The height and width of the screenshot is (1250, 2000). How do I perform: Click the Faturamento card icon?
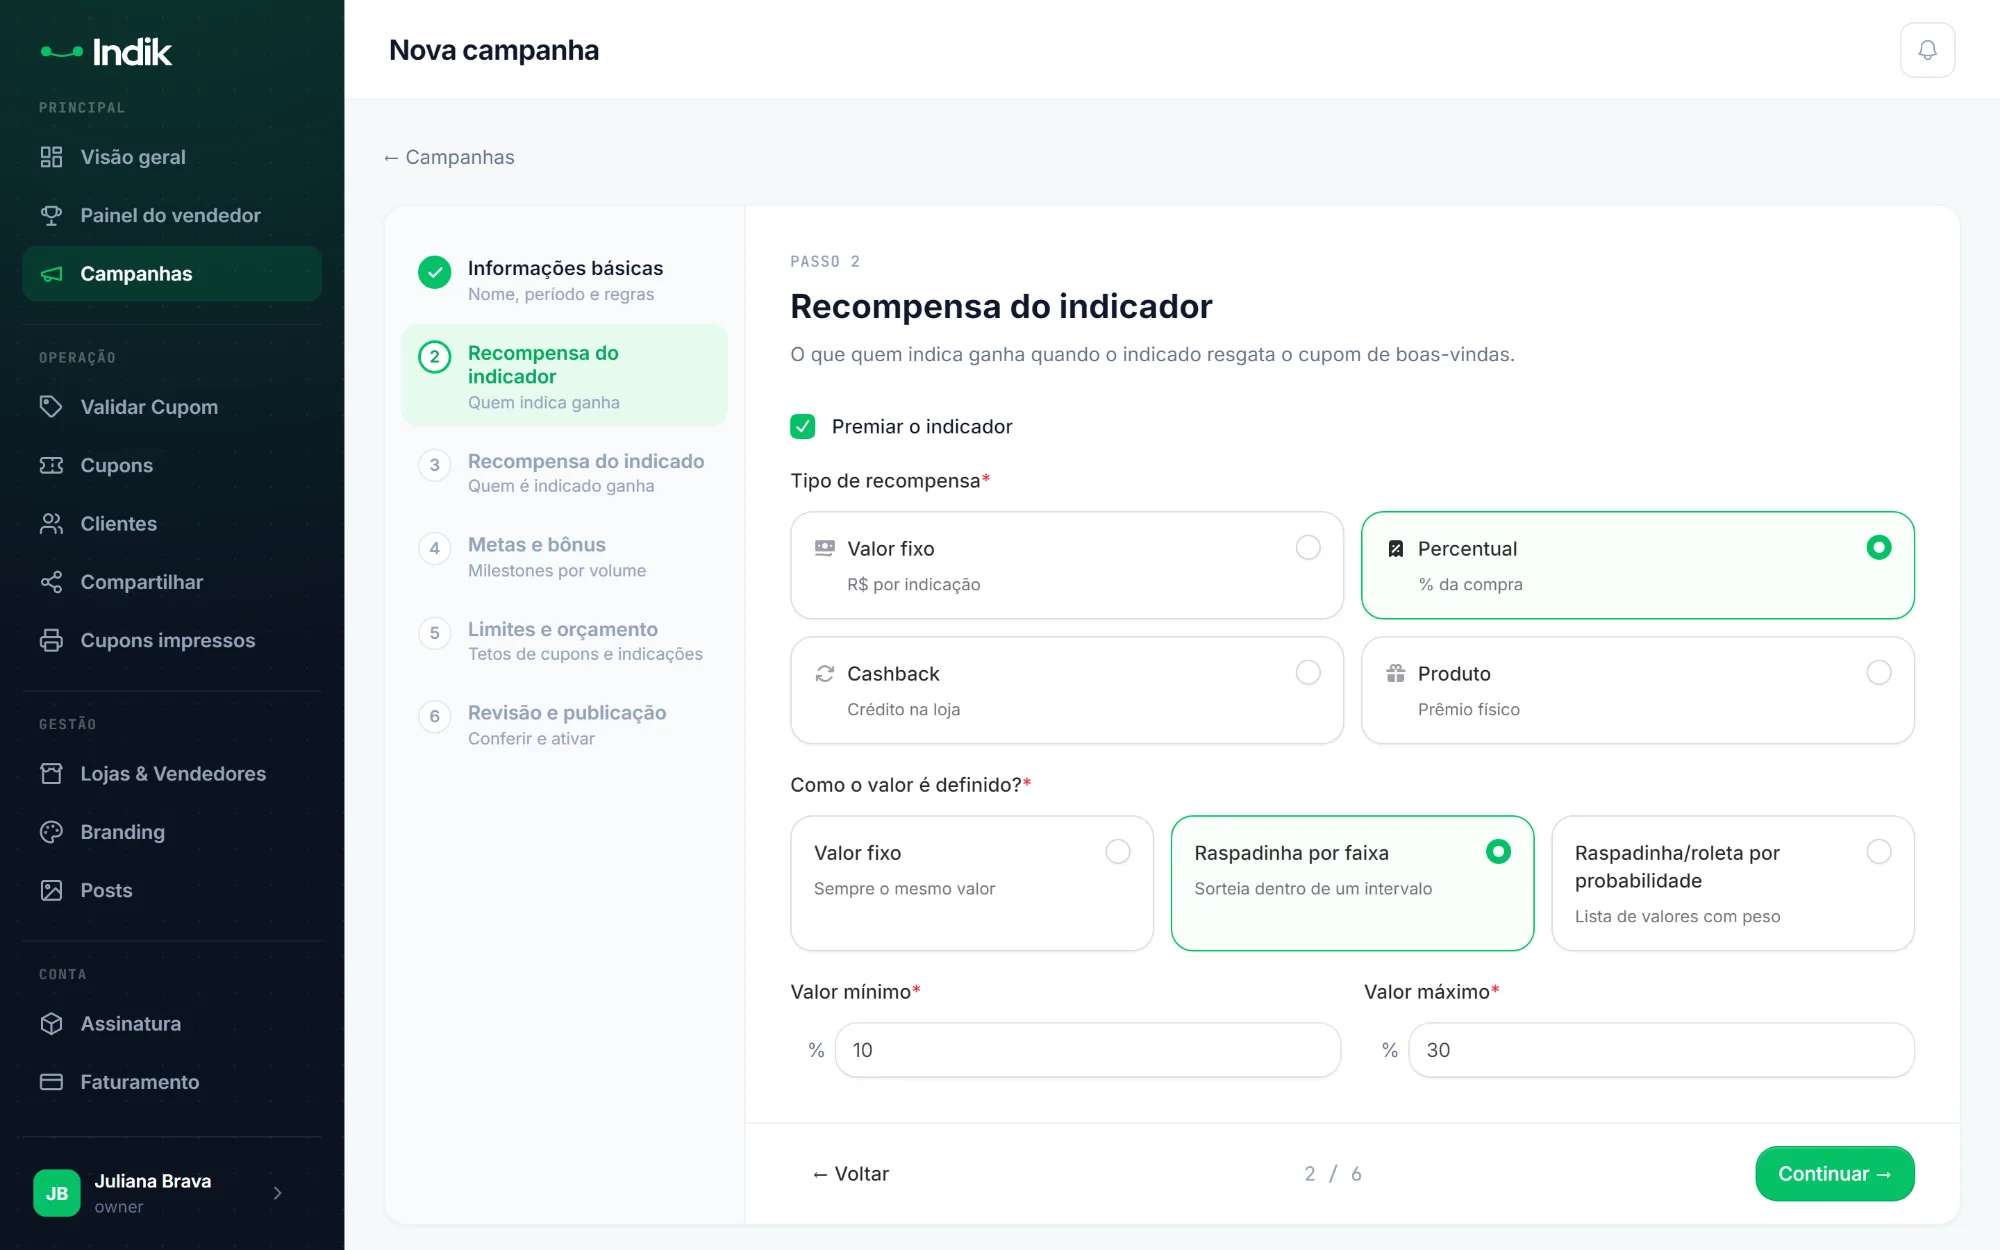[51, 1082]
